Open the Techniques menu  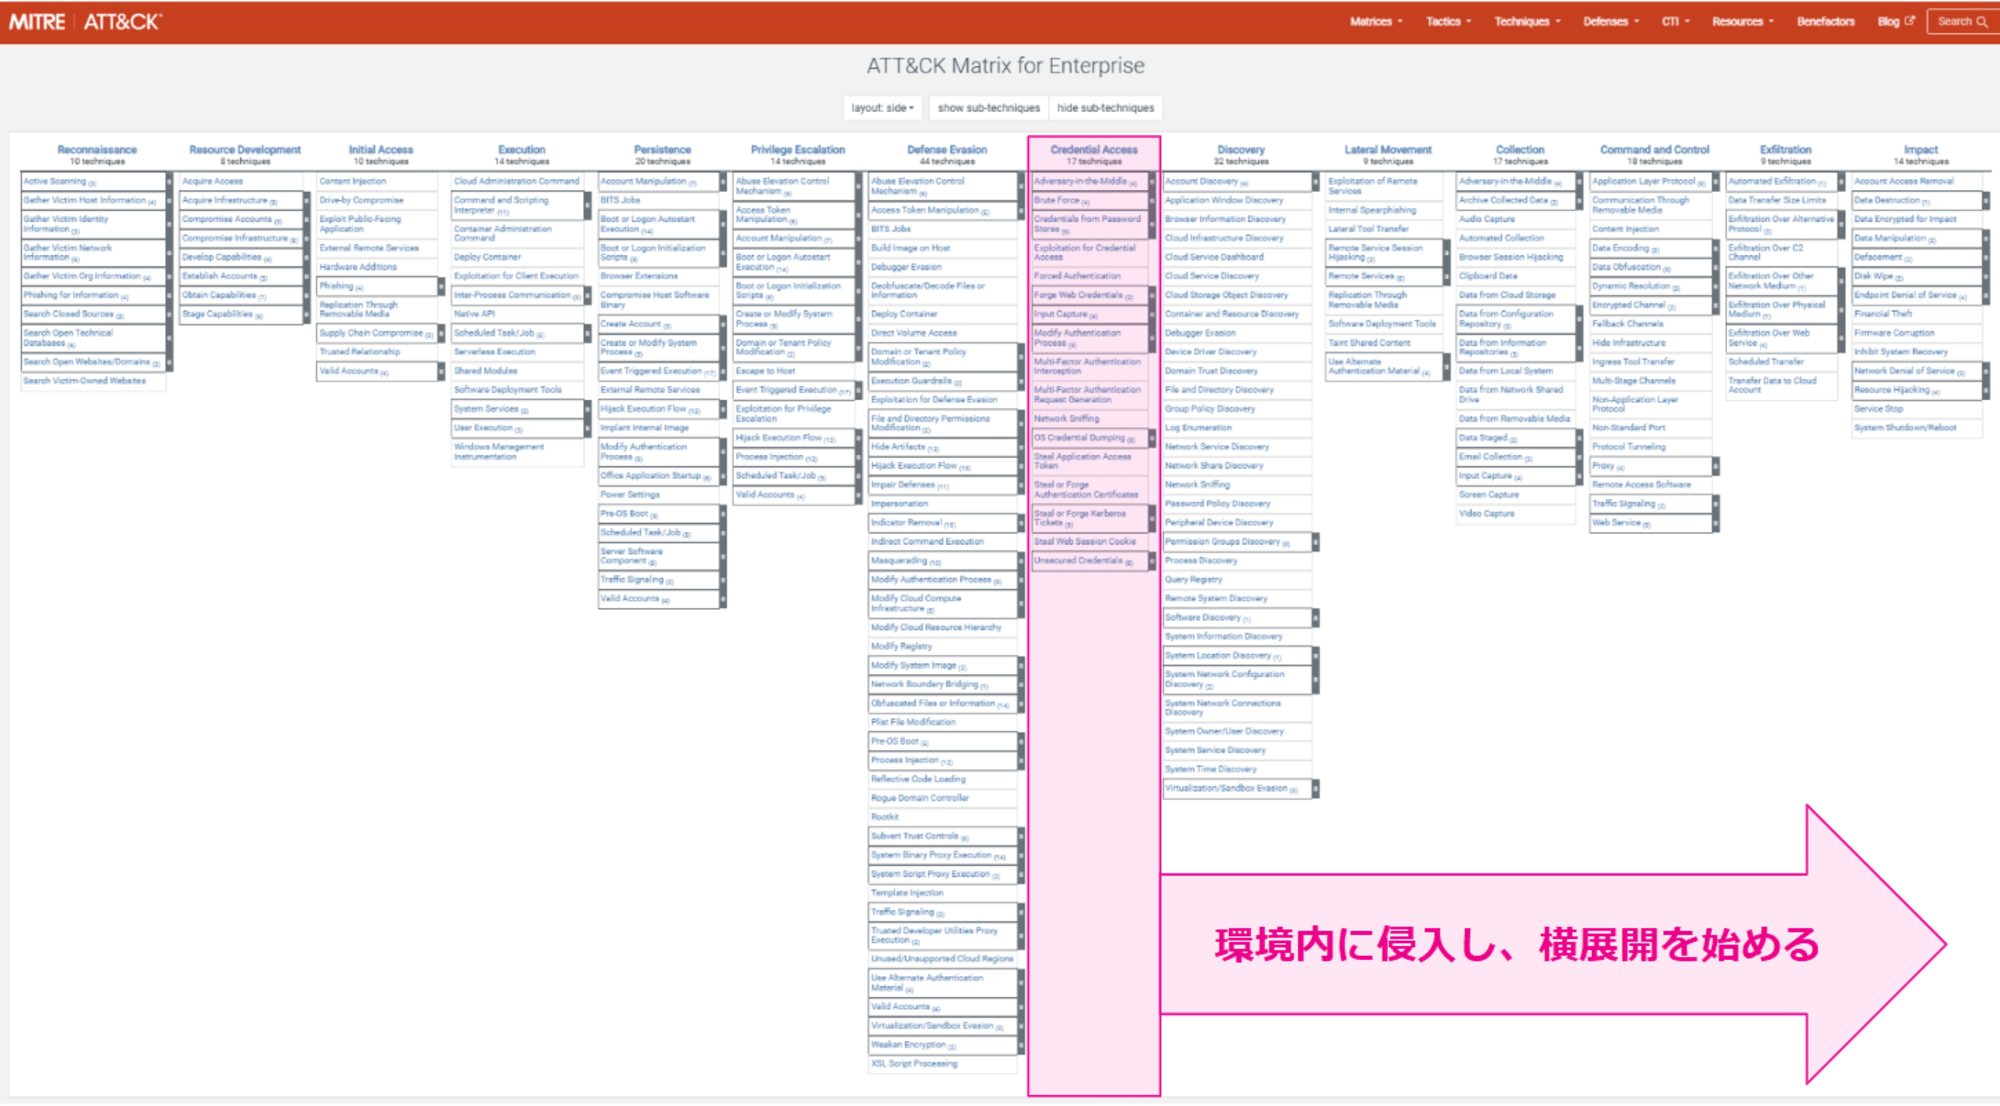[x=1527, y=21]
